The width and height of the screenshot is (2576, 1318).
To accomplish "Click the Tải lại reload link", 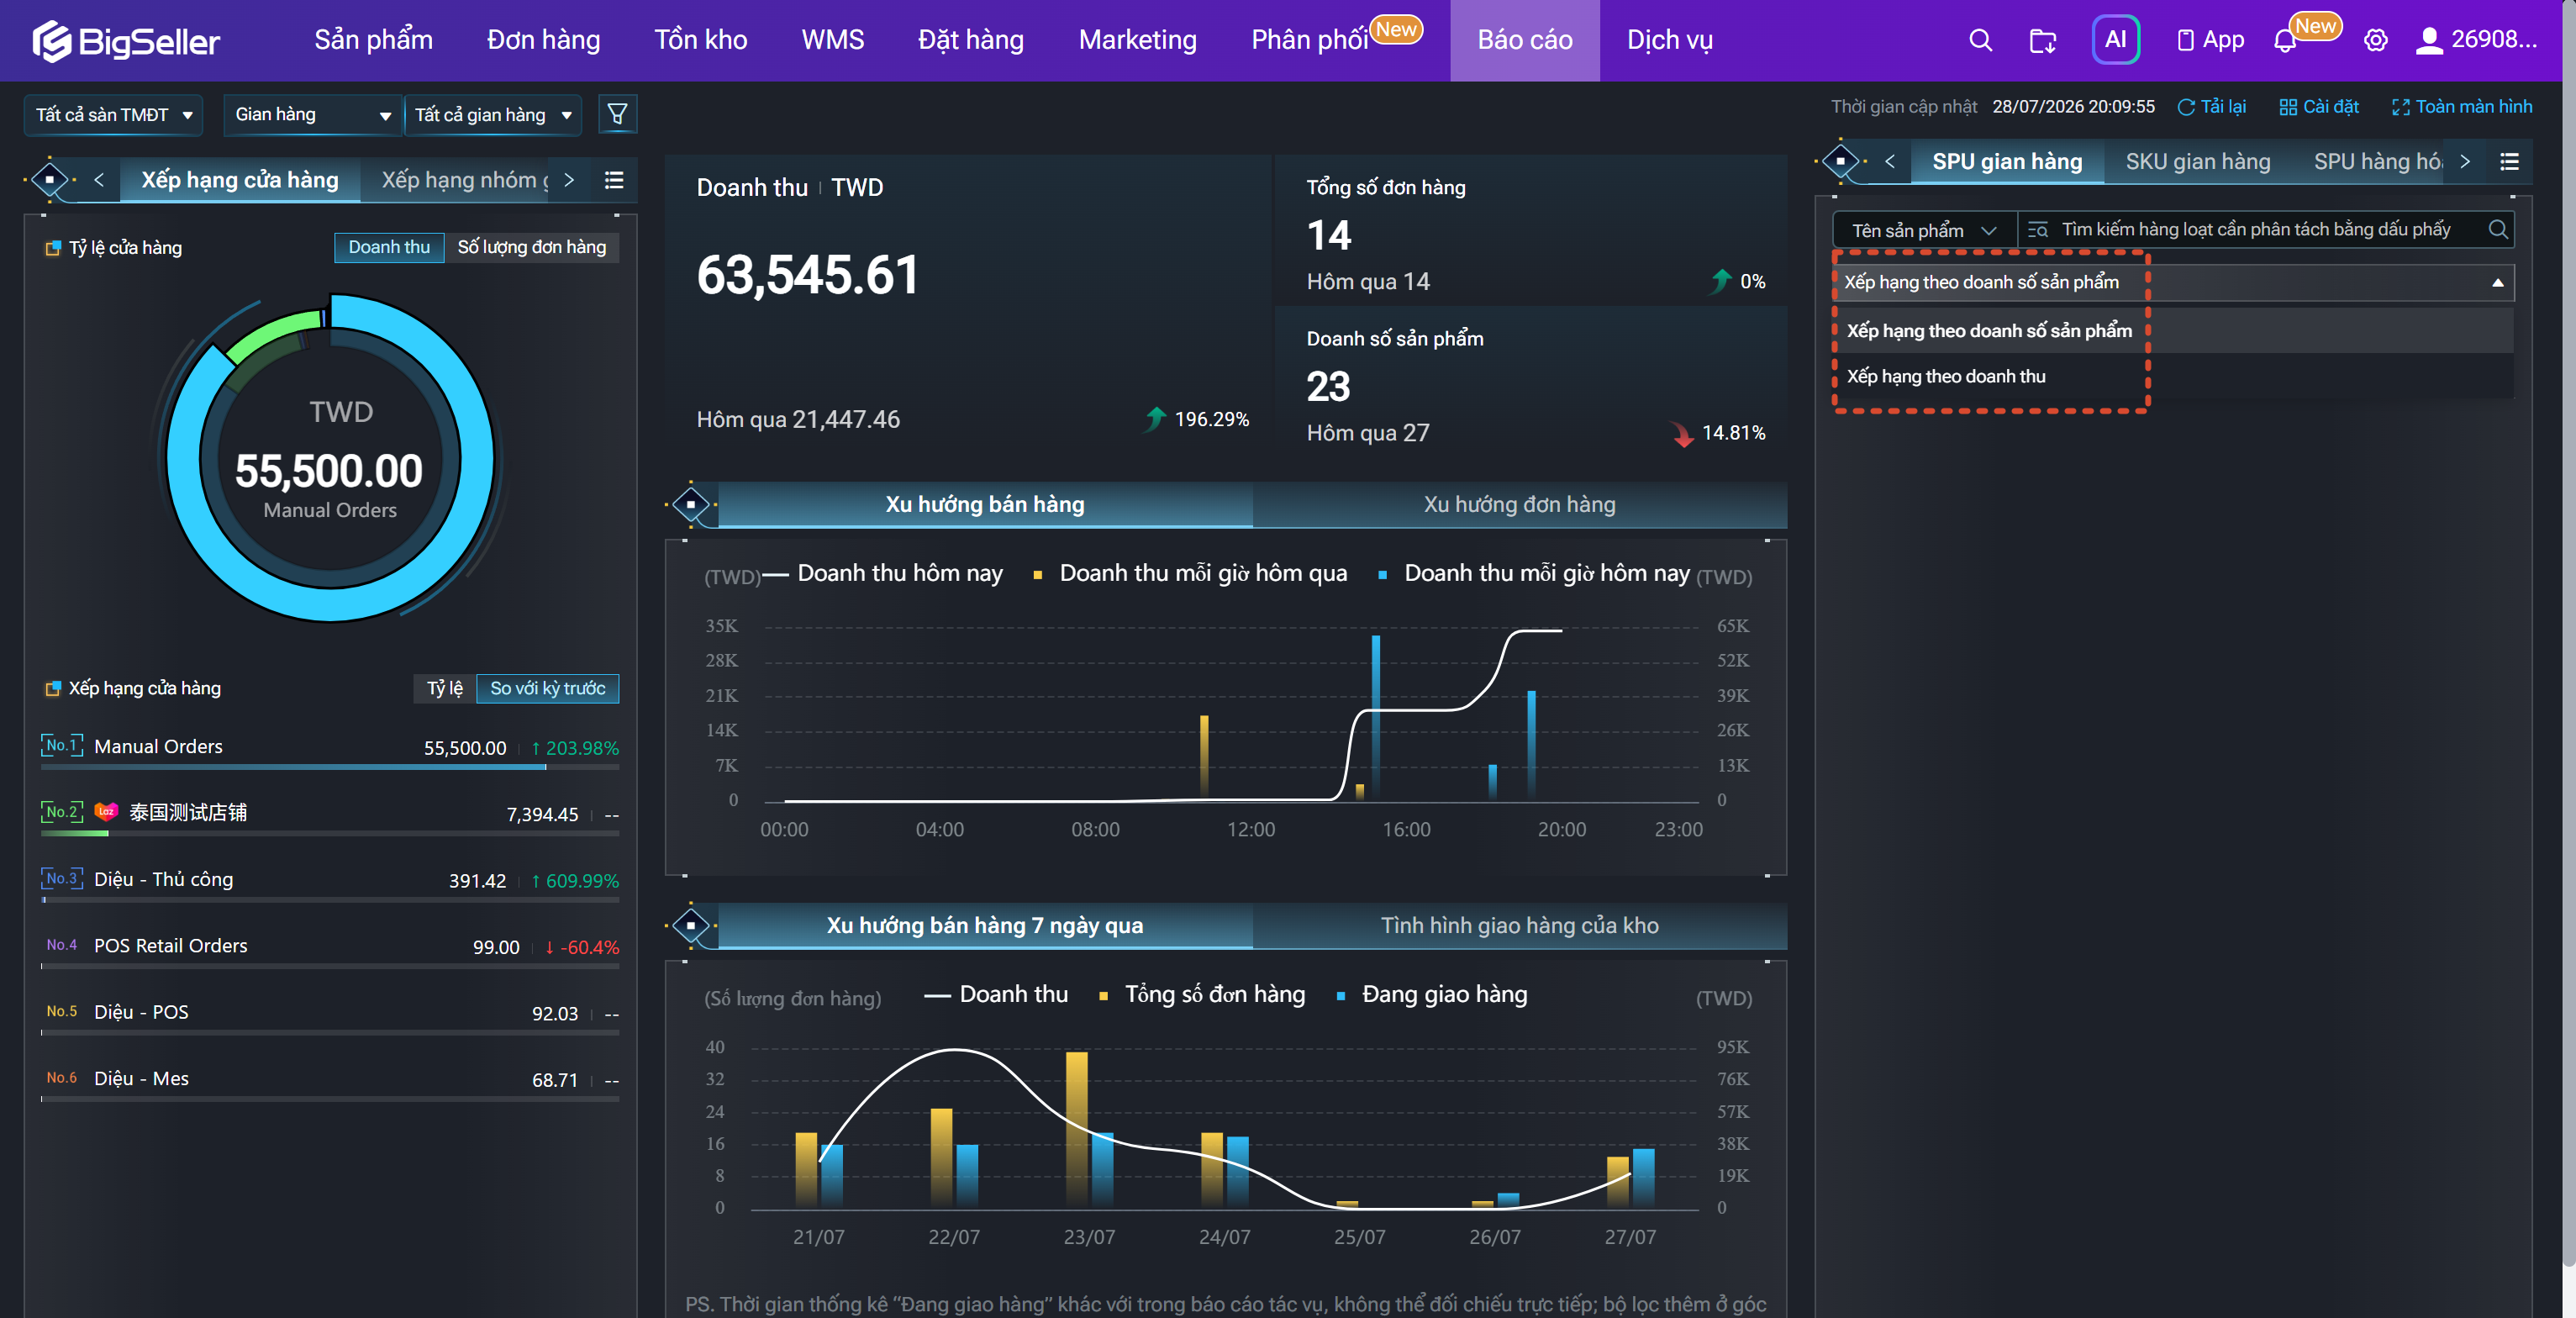I will point(2211,107).
